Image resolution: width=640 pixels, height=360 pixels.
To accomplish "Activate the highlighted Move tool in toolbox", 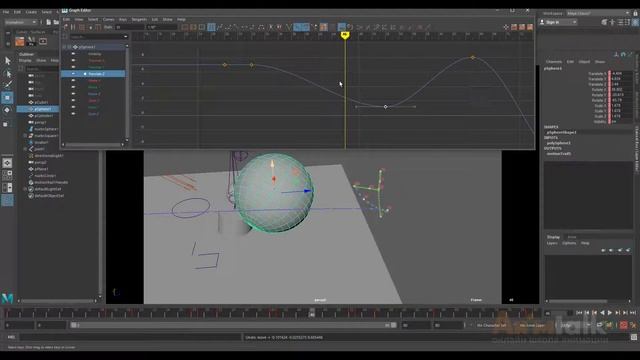I will [7, 98].
